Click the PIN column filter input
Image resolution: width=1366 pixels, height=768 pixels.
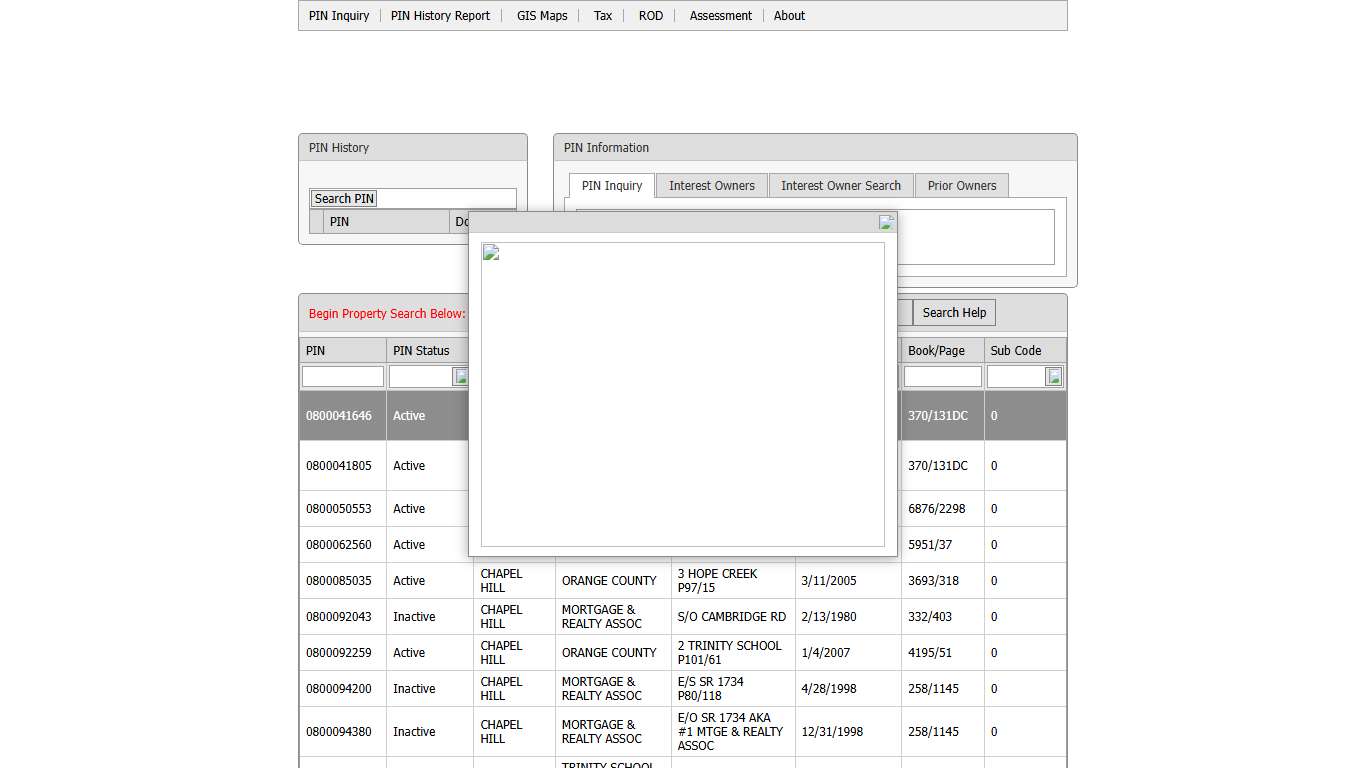pos(343,377)
